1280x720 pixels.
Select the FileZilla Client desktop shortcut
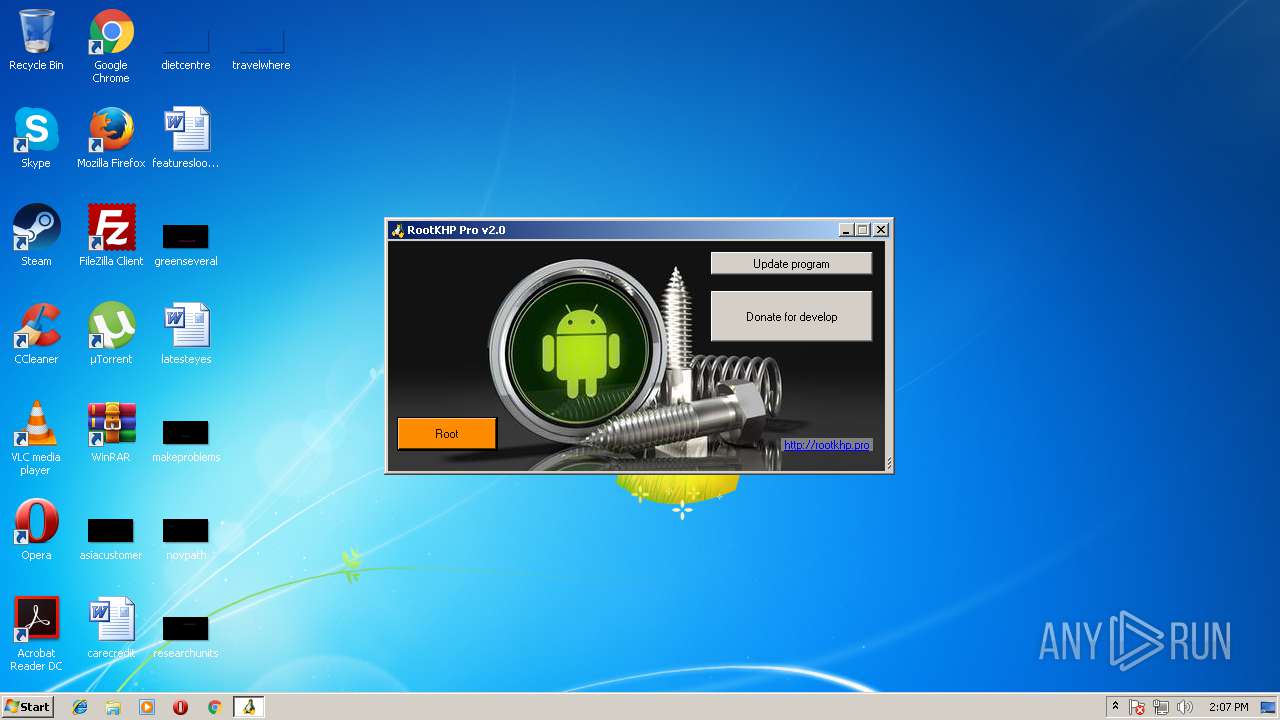(x=111, y=236)
